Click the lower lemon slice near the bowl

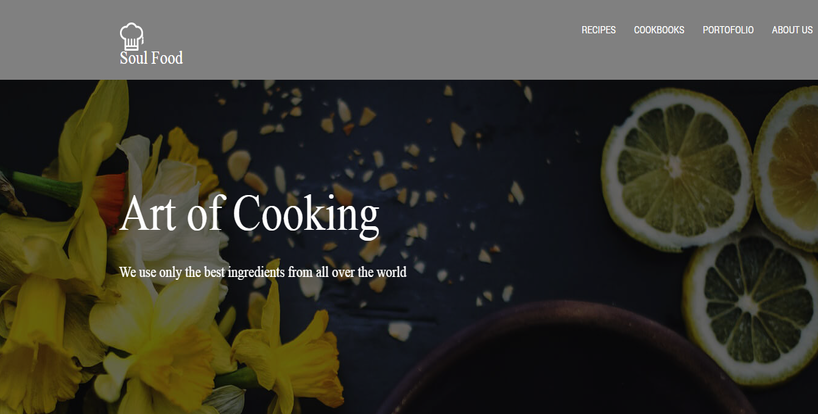(x=751, y=307)
